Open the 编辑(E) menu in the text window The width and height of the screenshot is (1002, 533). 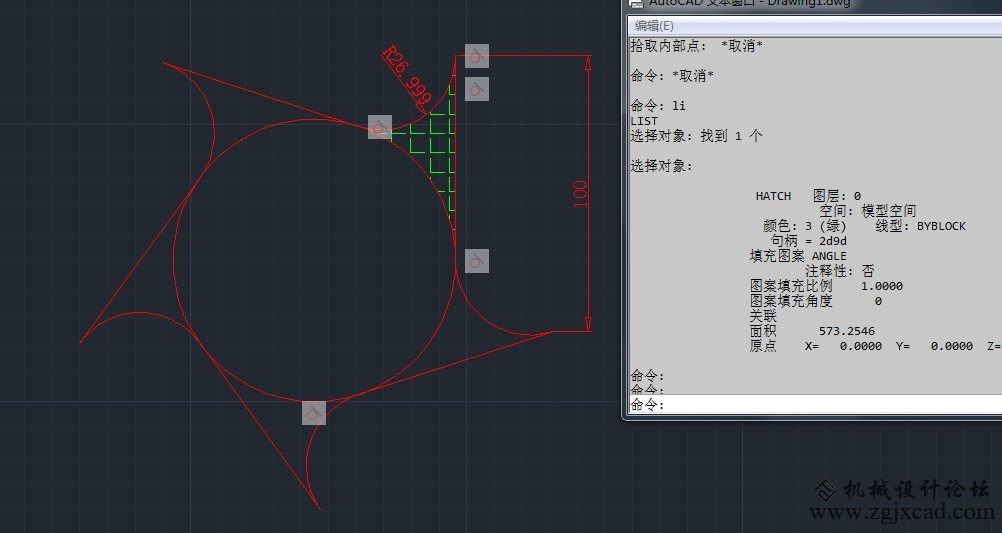point(654,26)
